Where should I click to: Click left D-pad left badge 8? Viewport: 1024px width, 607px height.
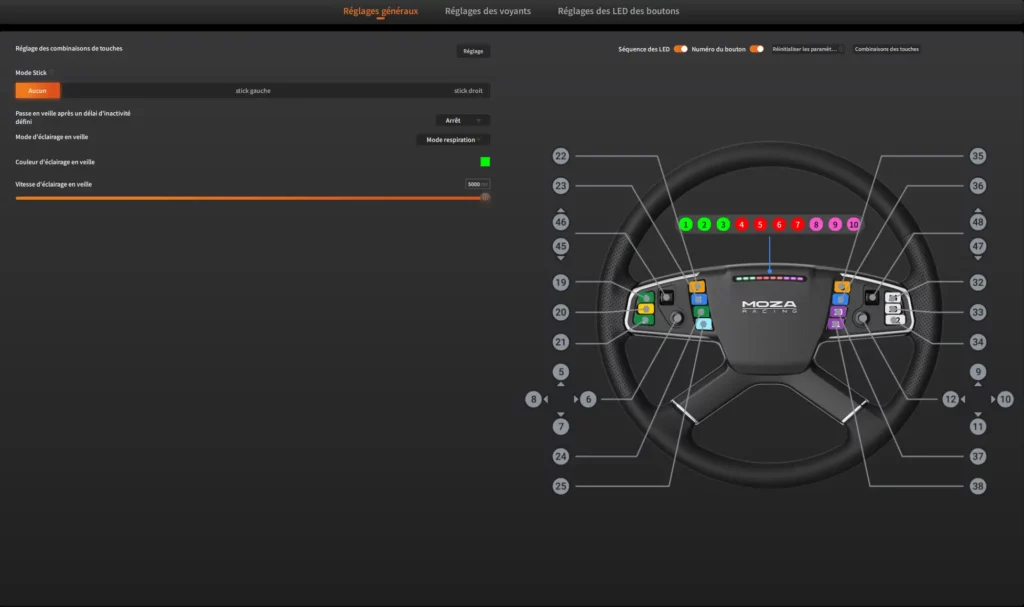pyautogui.click(x=534, y=399)
